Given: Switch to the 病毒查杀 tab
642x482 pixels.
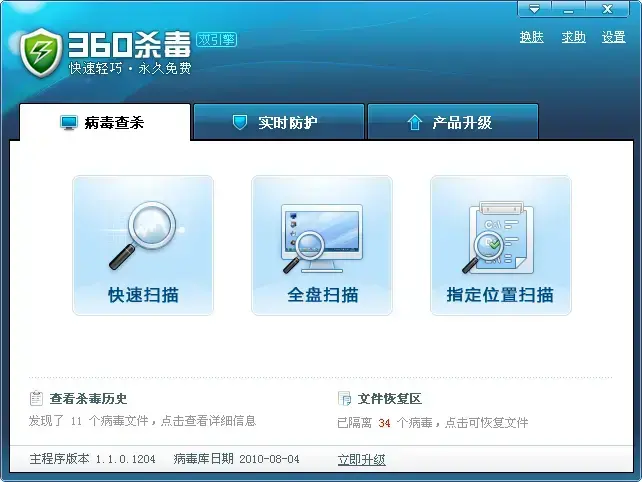Looking at the screenshot, I should [105, 122].
